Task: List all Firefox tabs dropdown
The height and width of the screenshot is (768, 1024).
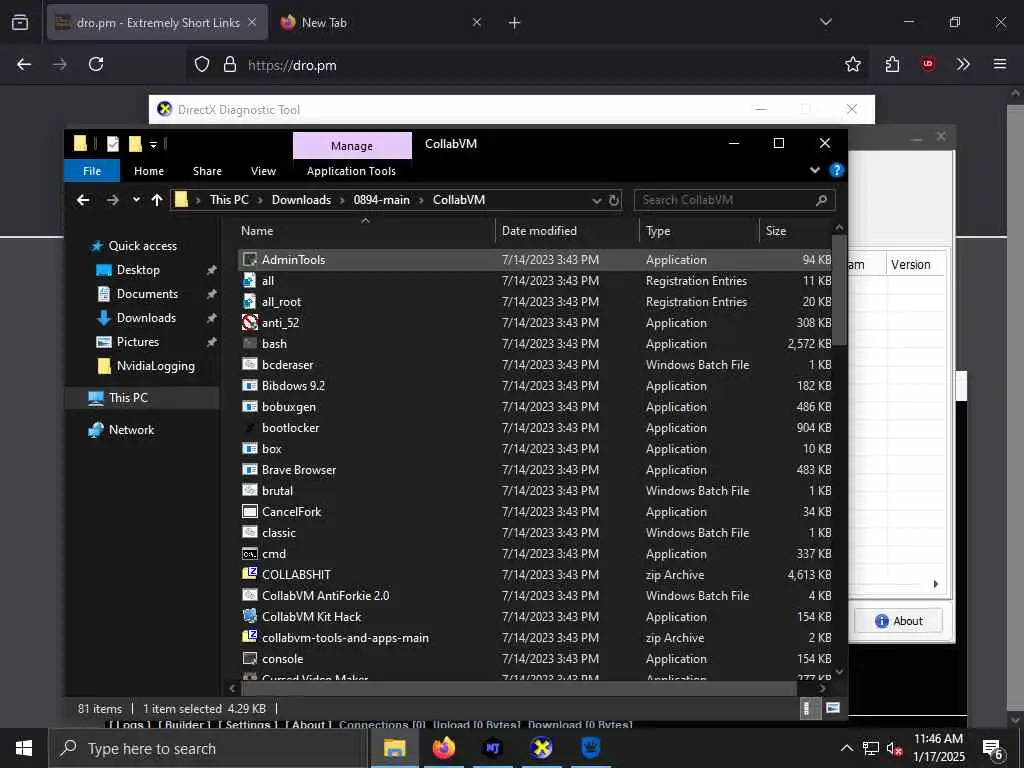Action: pyautogui.click(x=825, y=22)
